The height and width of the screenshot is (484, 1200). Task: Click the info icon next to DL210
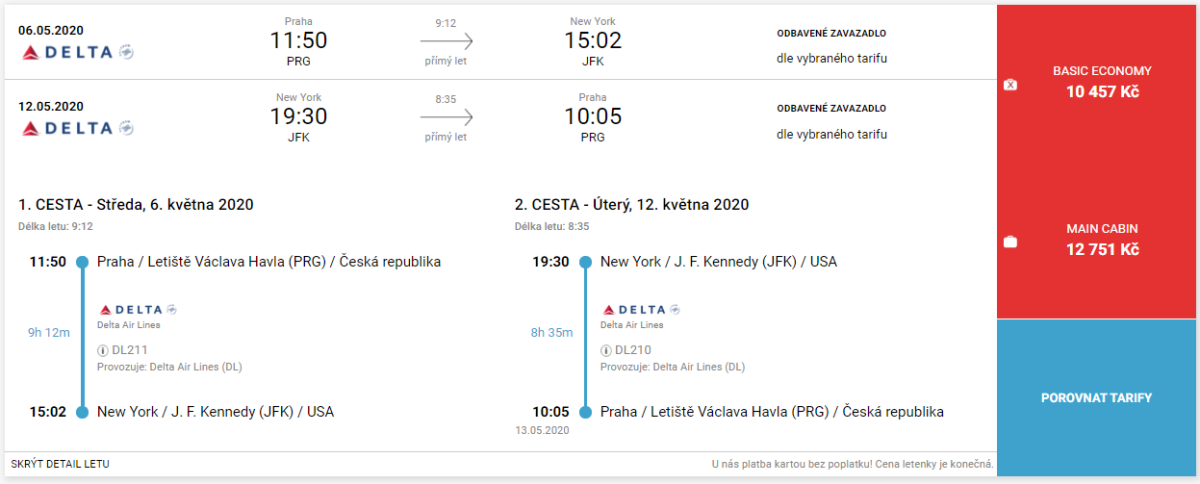[x=605, y=350]
